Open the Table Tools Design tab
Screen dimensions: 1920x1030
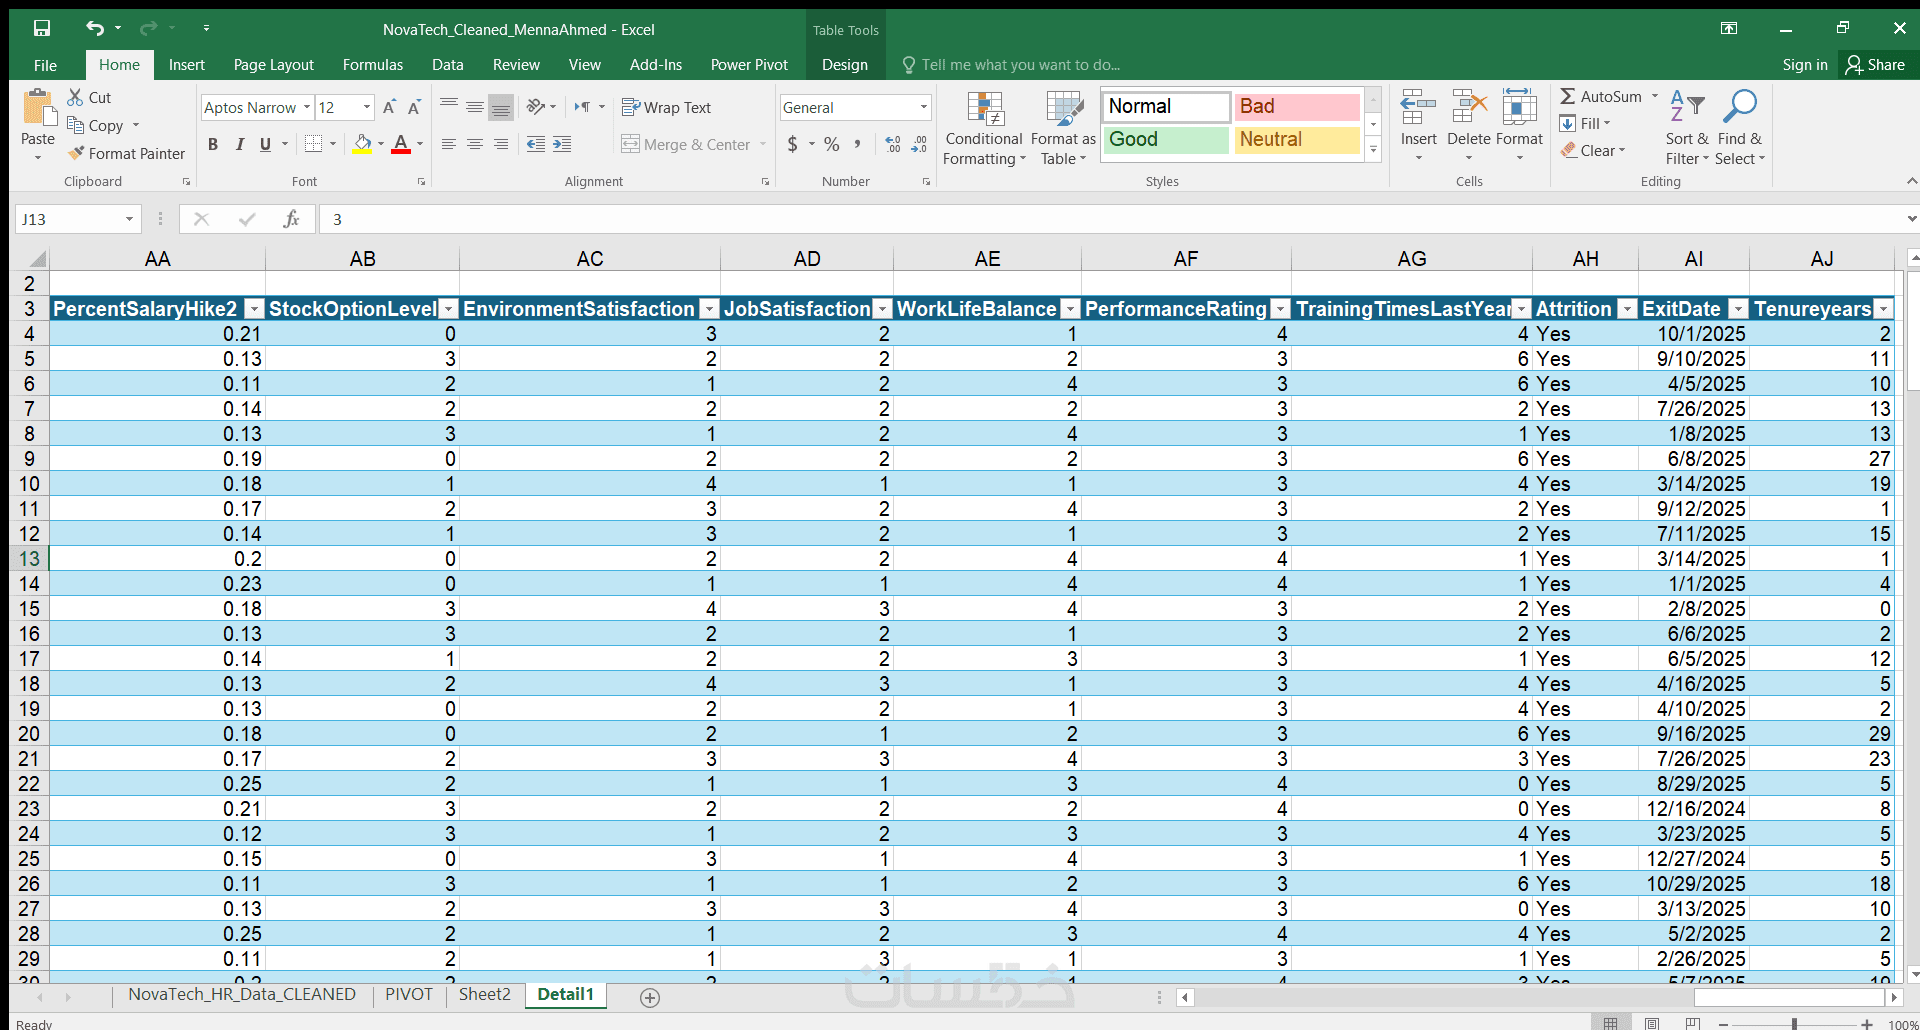(845, 65)
